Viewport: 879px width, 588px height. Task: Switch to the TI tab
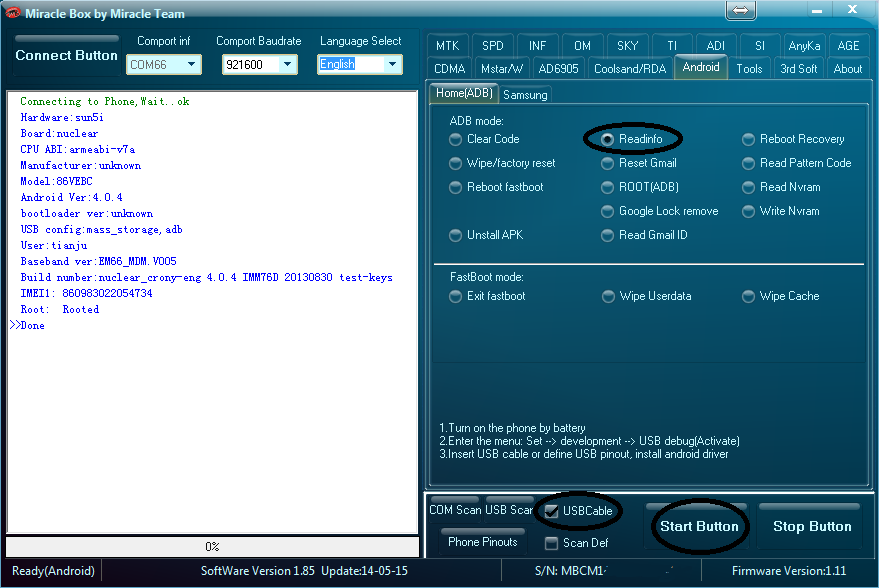672,46
